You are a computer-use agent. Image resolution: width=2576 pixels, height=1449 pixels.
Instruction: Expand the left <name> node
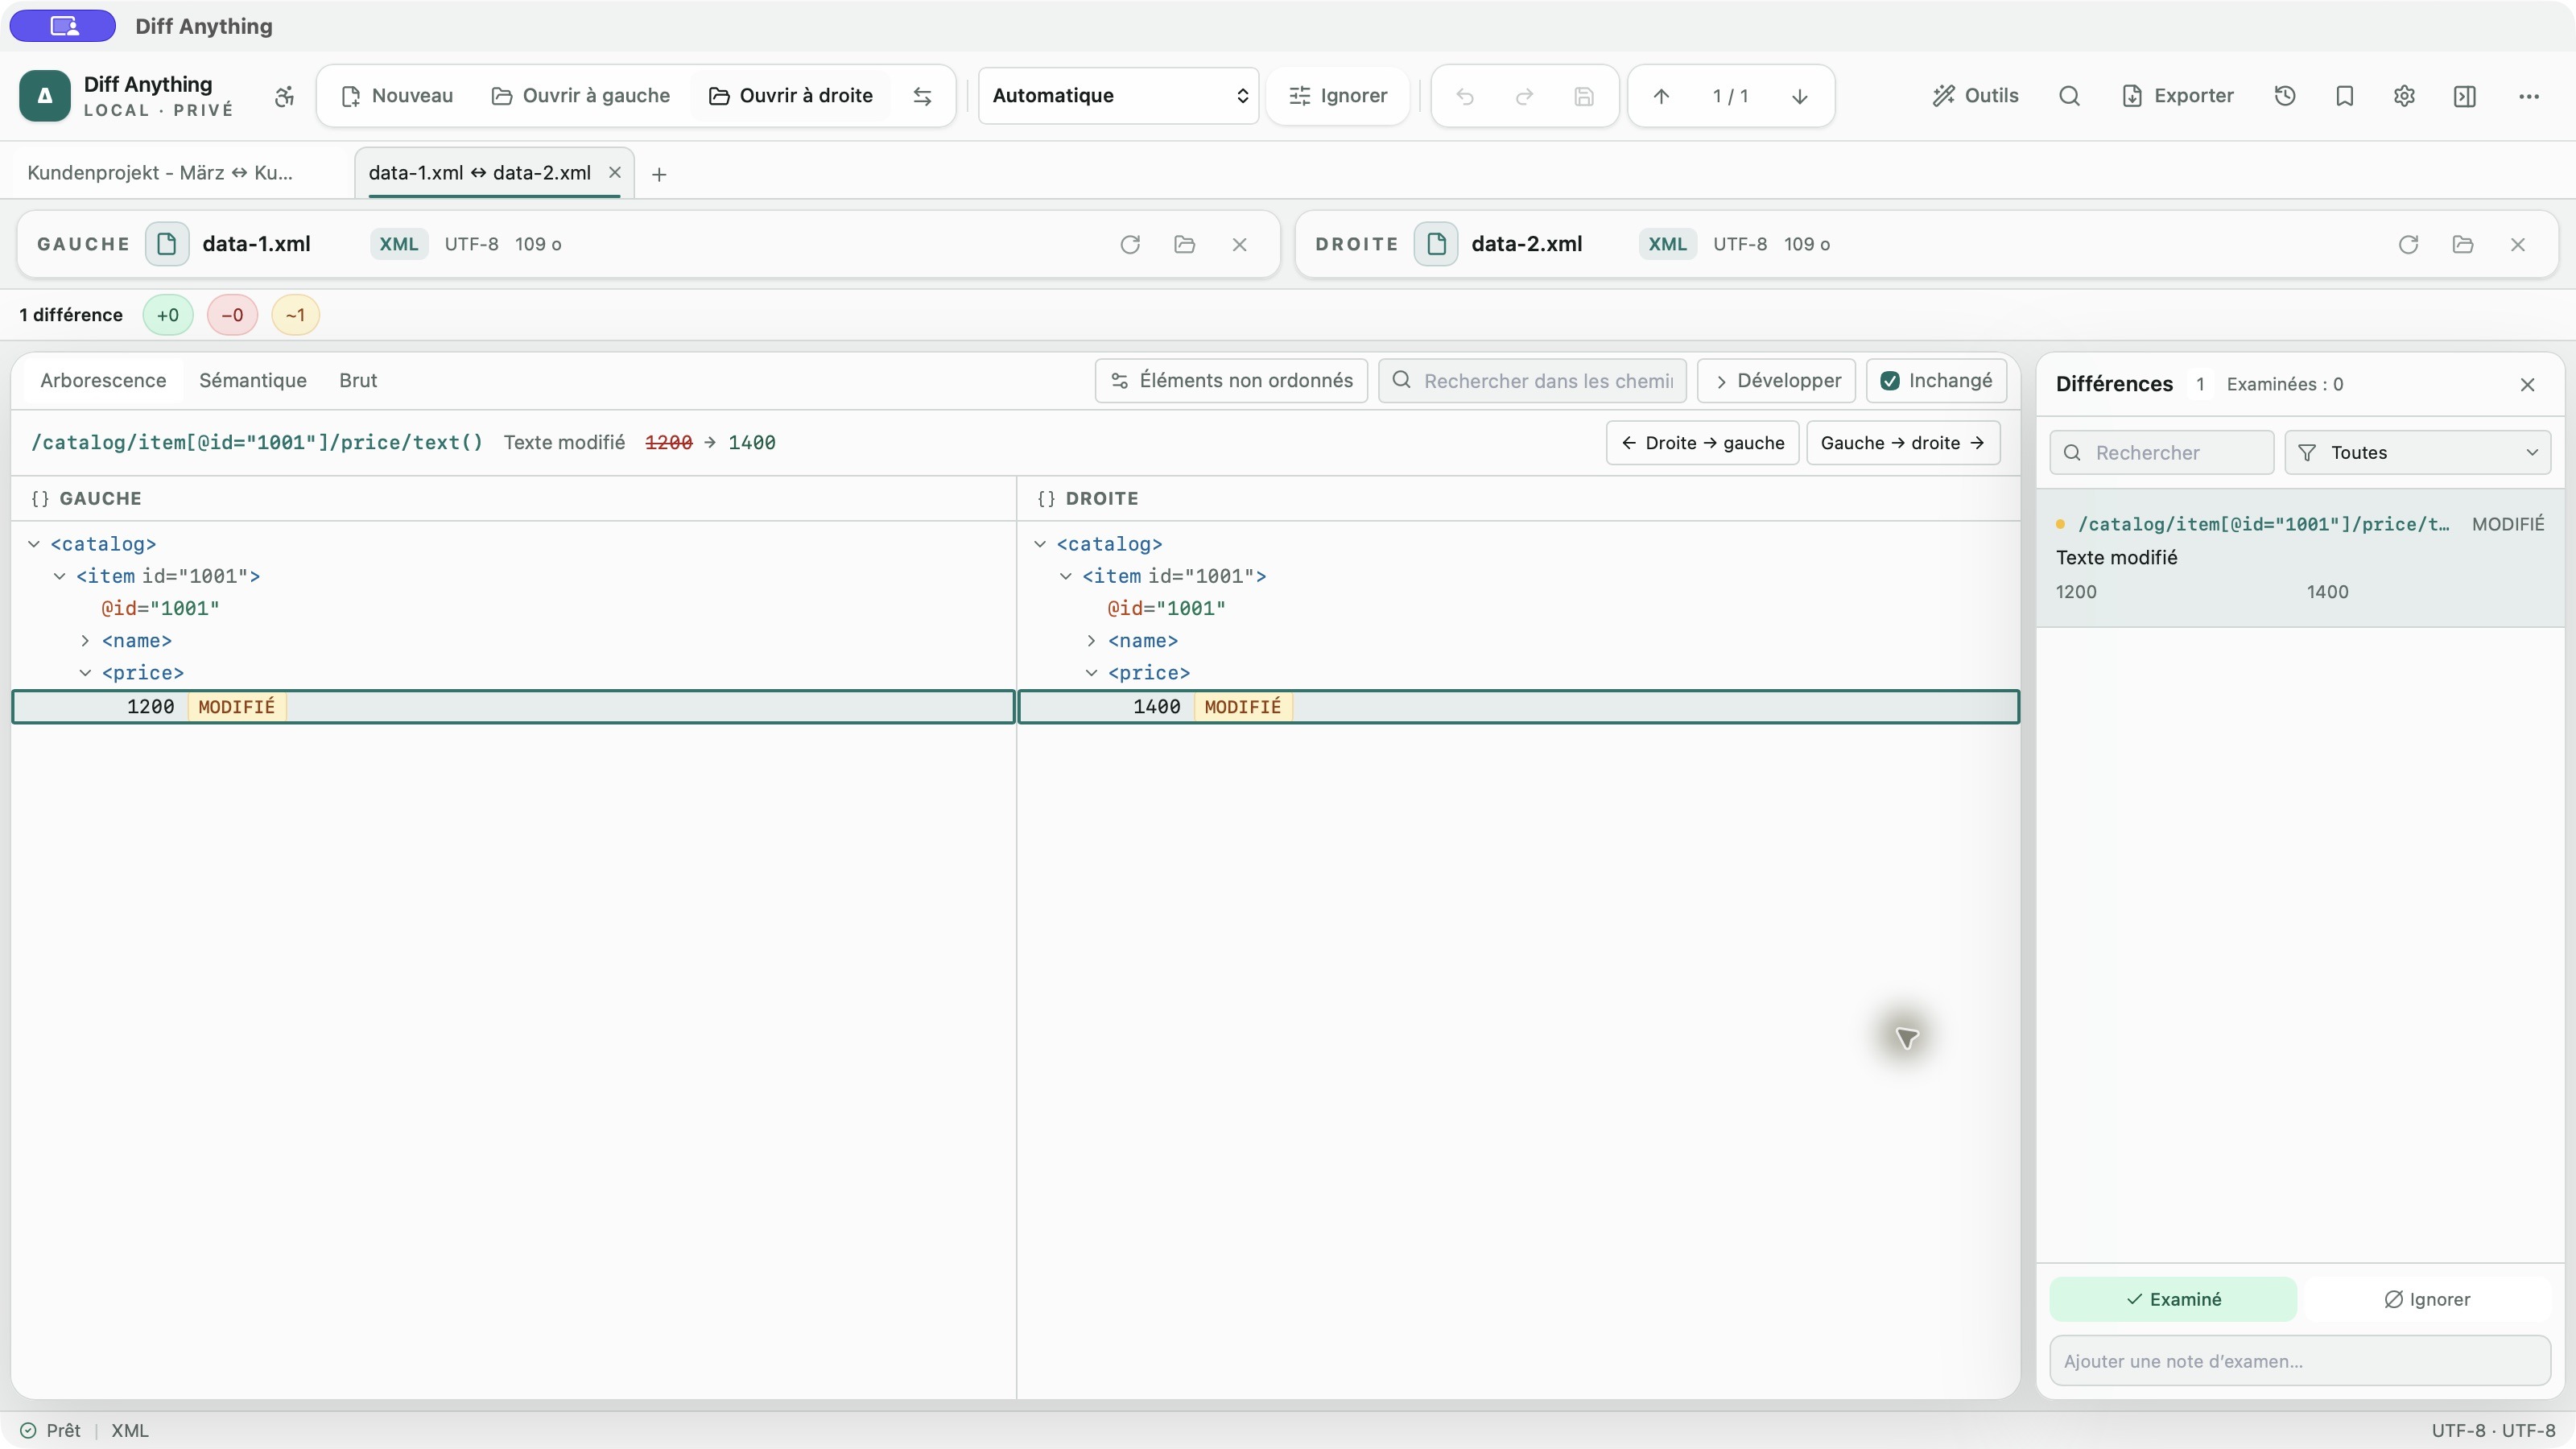85,641
